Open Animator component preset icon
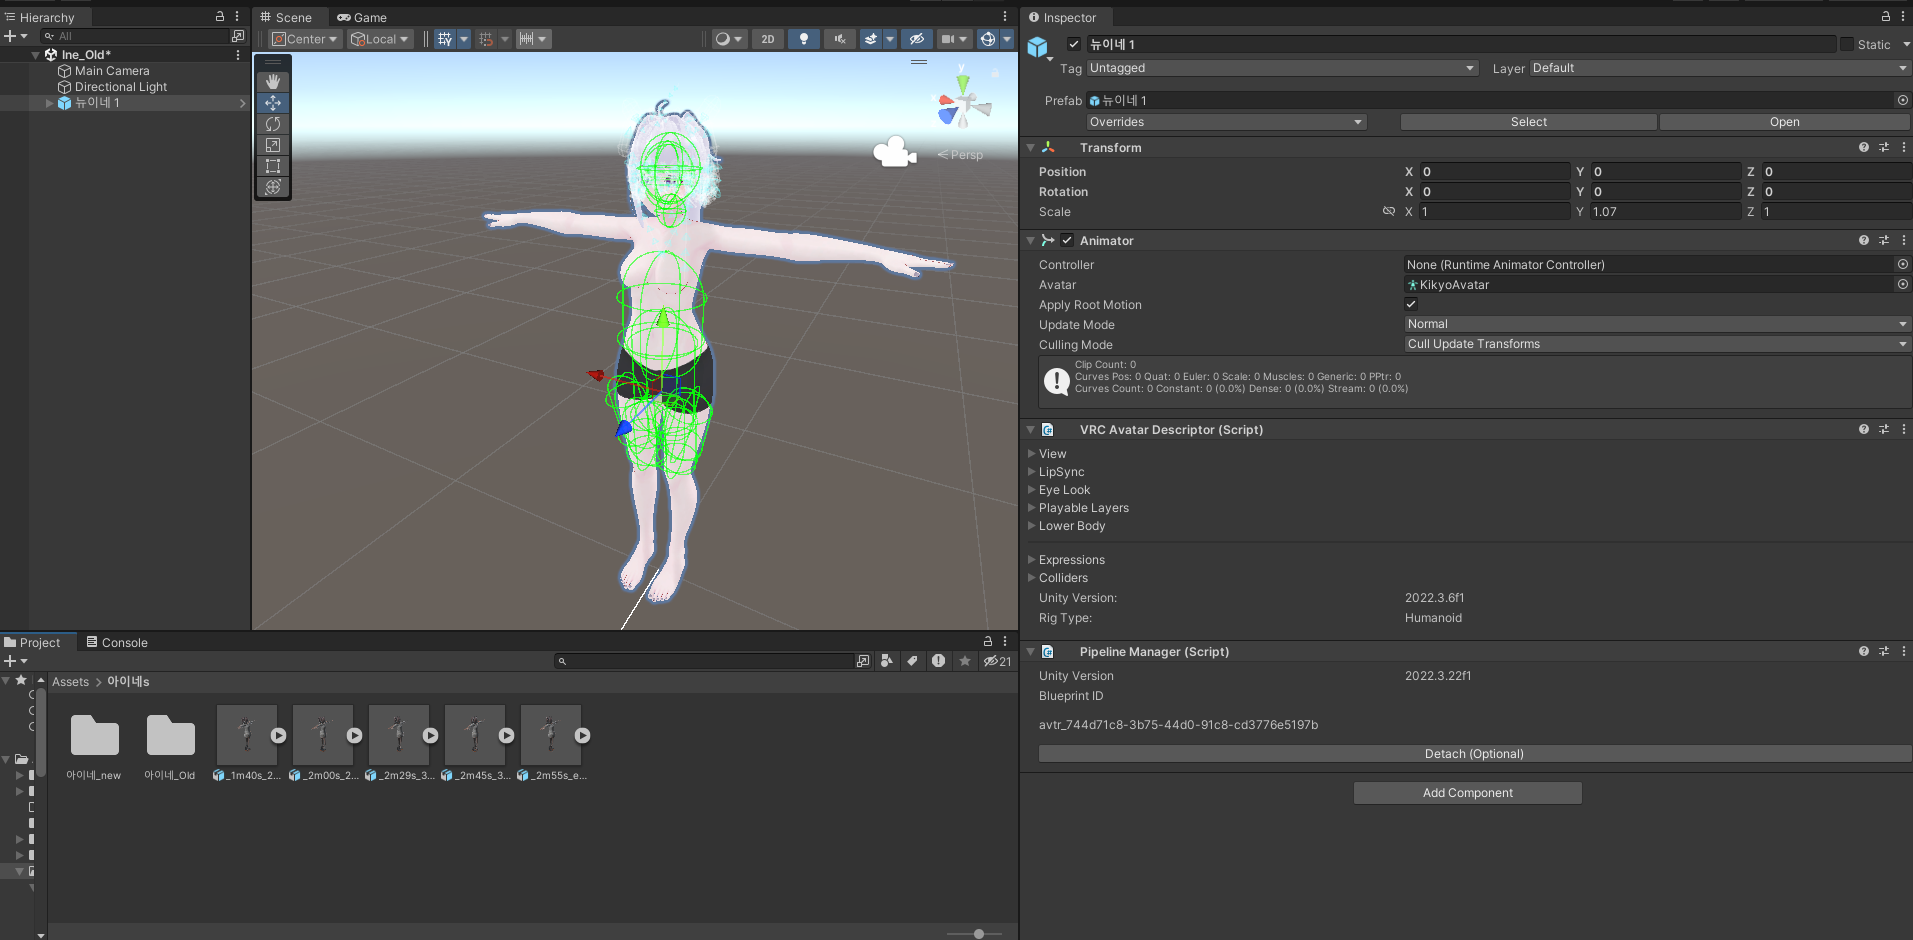Viewport: 1913px width, 940px height. pyautogui.click(x=1884, y=240)
